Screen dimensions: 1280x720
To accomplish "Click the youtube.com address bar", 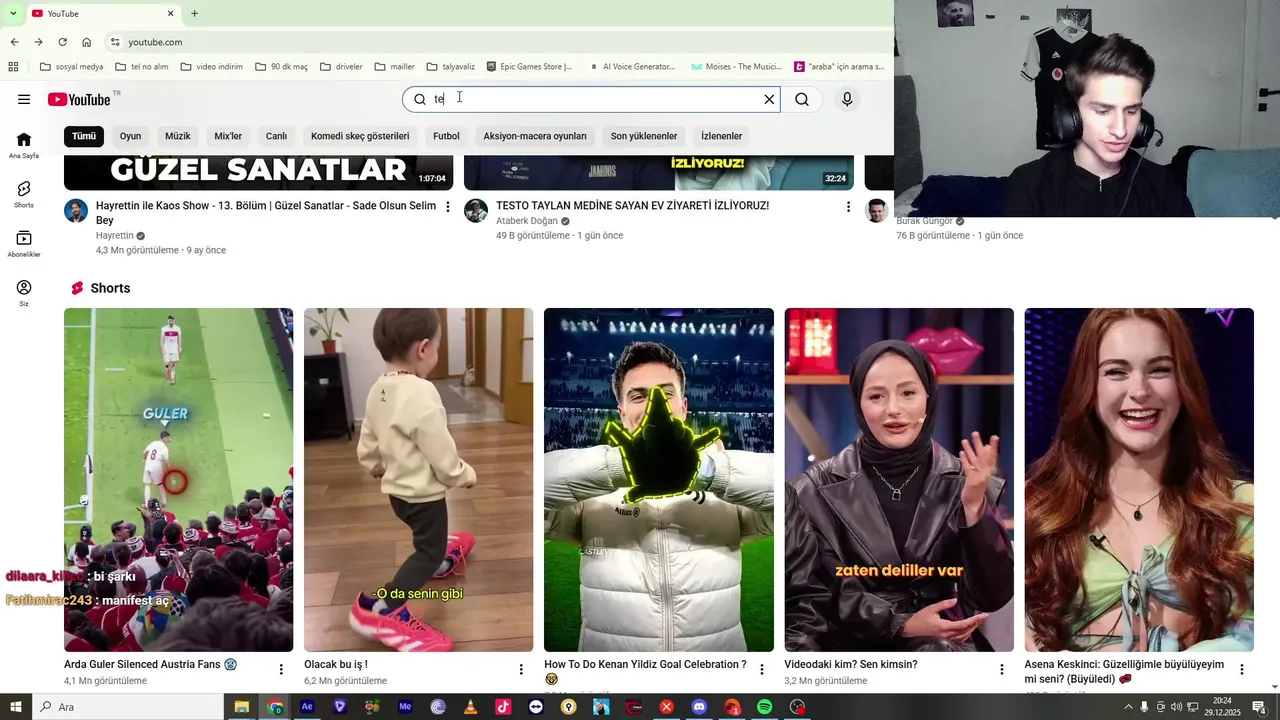I will coord(500,42).
